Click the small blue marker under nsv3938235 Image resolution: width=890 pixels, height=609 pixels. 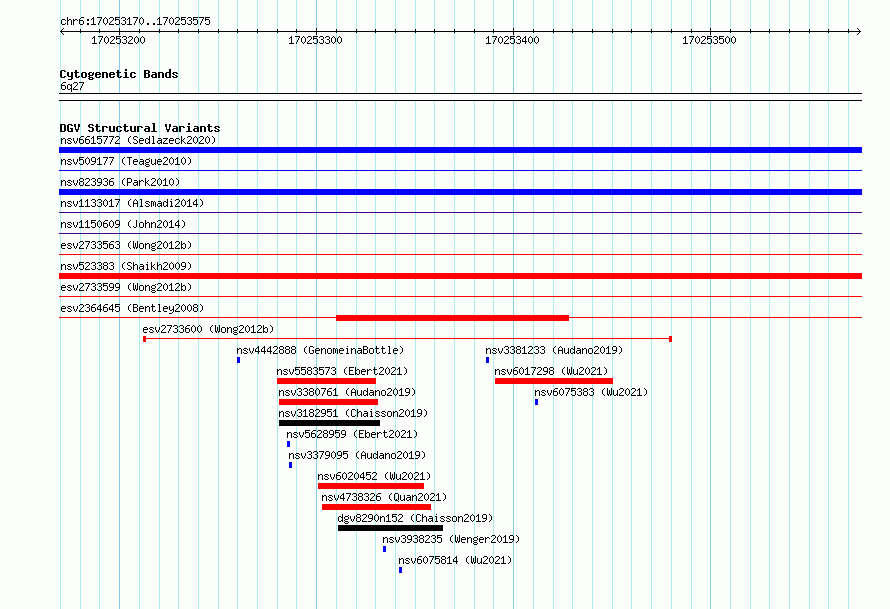pos(384,549)
